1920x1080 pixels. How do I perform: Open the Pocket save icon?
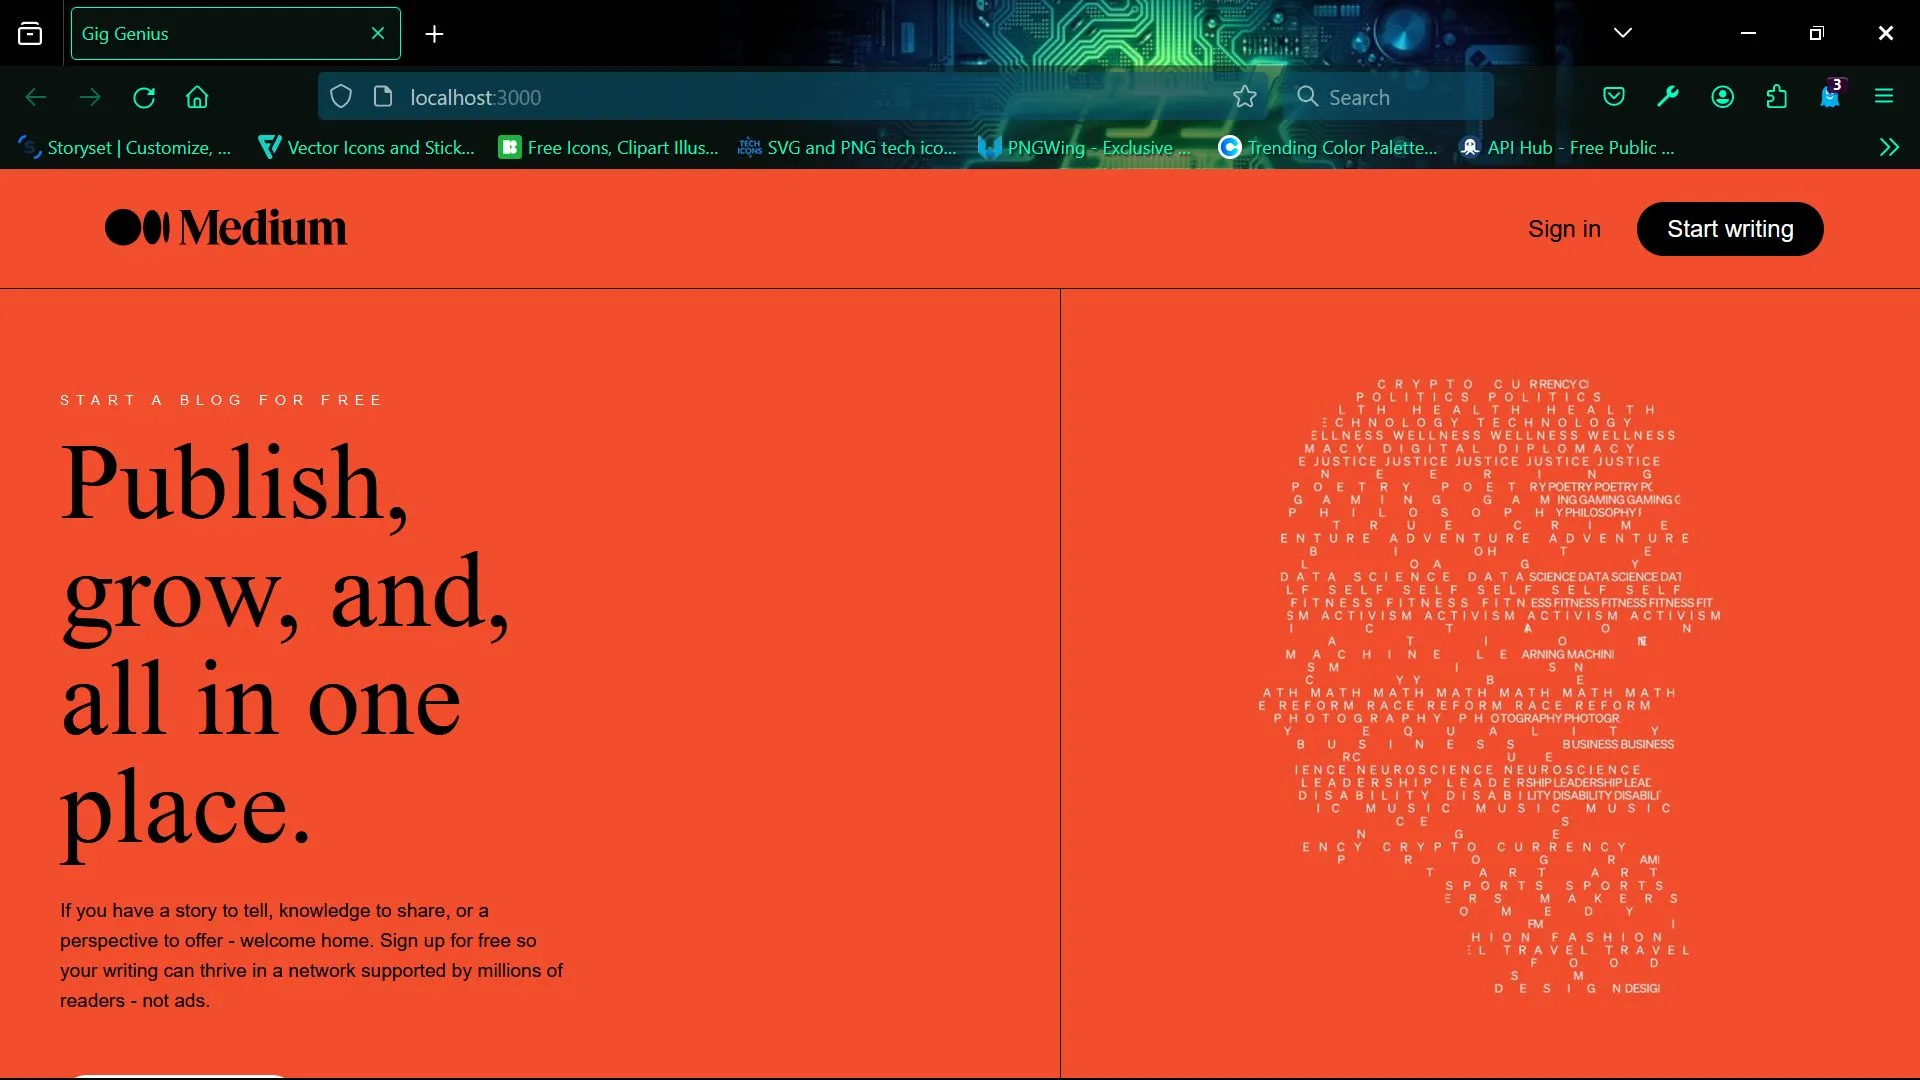coord(1613,97)
